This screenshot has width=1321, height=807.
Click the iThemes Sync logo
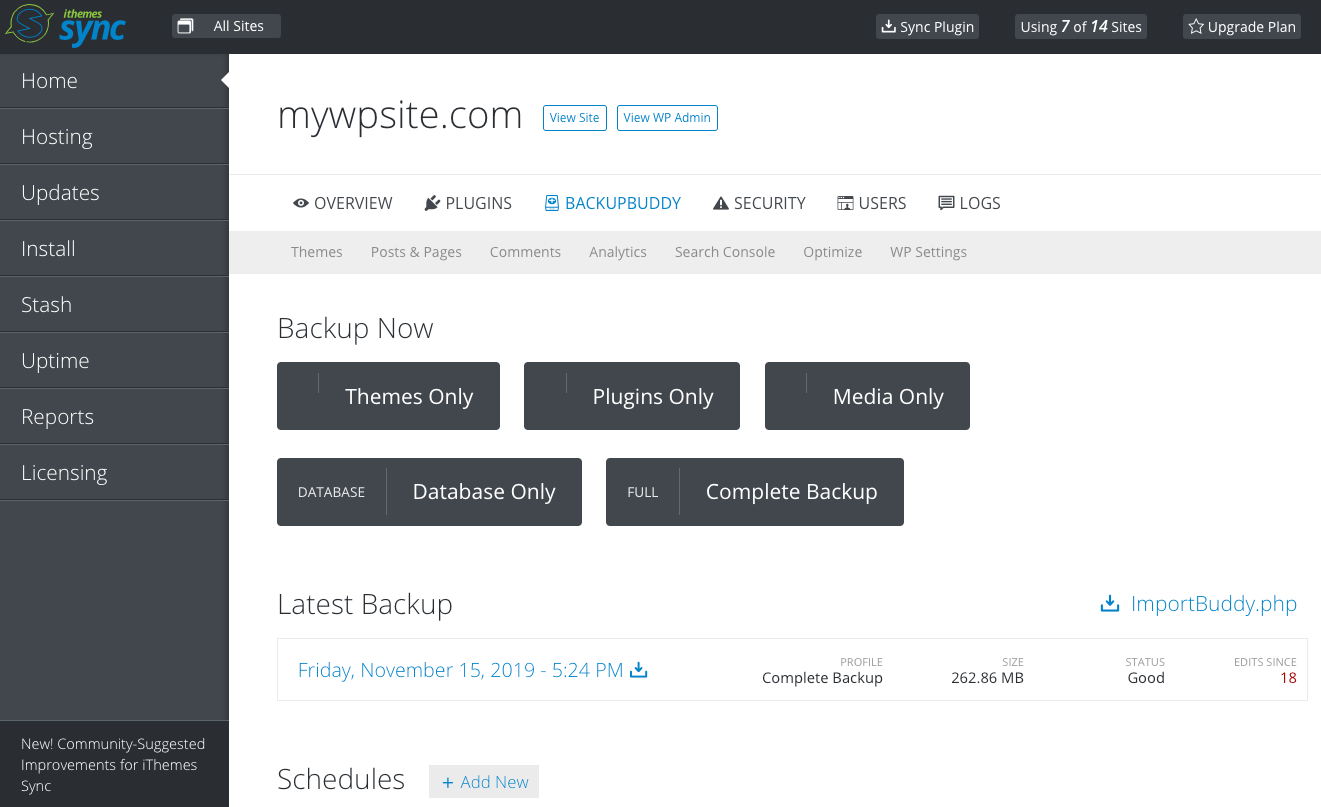(66, 26)
